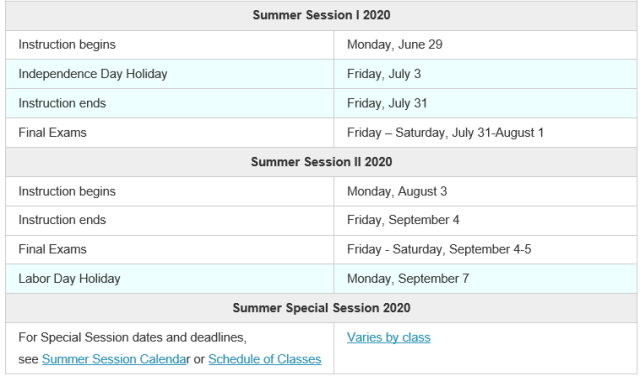Click Friday - Saturday, September 4-5 cell
The height and width of the screenshot is (376, 640).
click(x=485, y=249)
